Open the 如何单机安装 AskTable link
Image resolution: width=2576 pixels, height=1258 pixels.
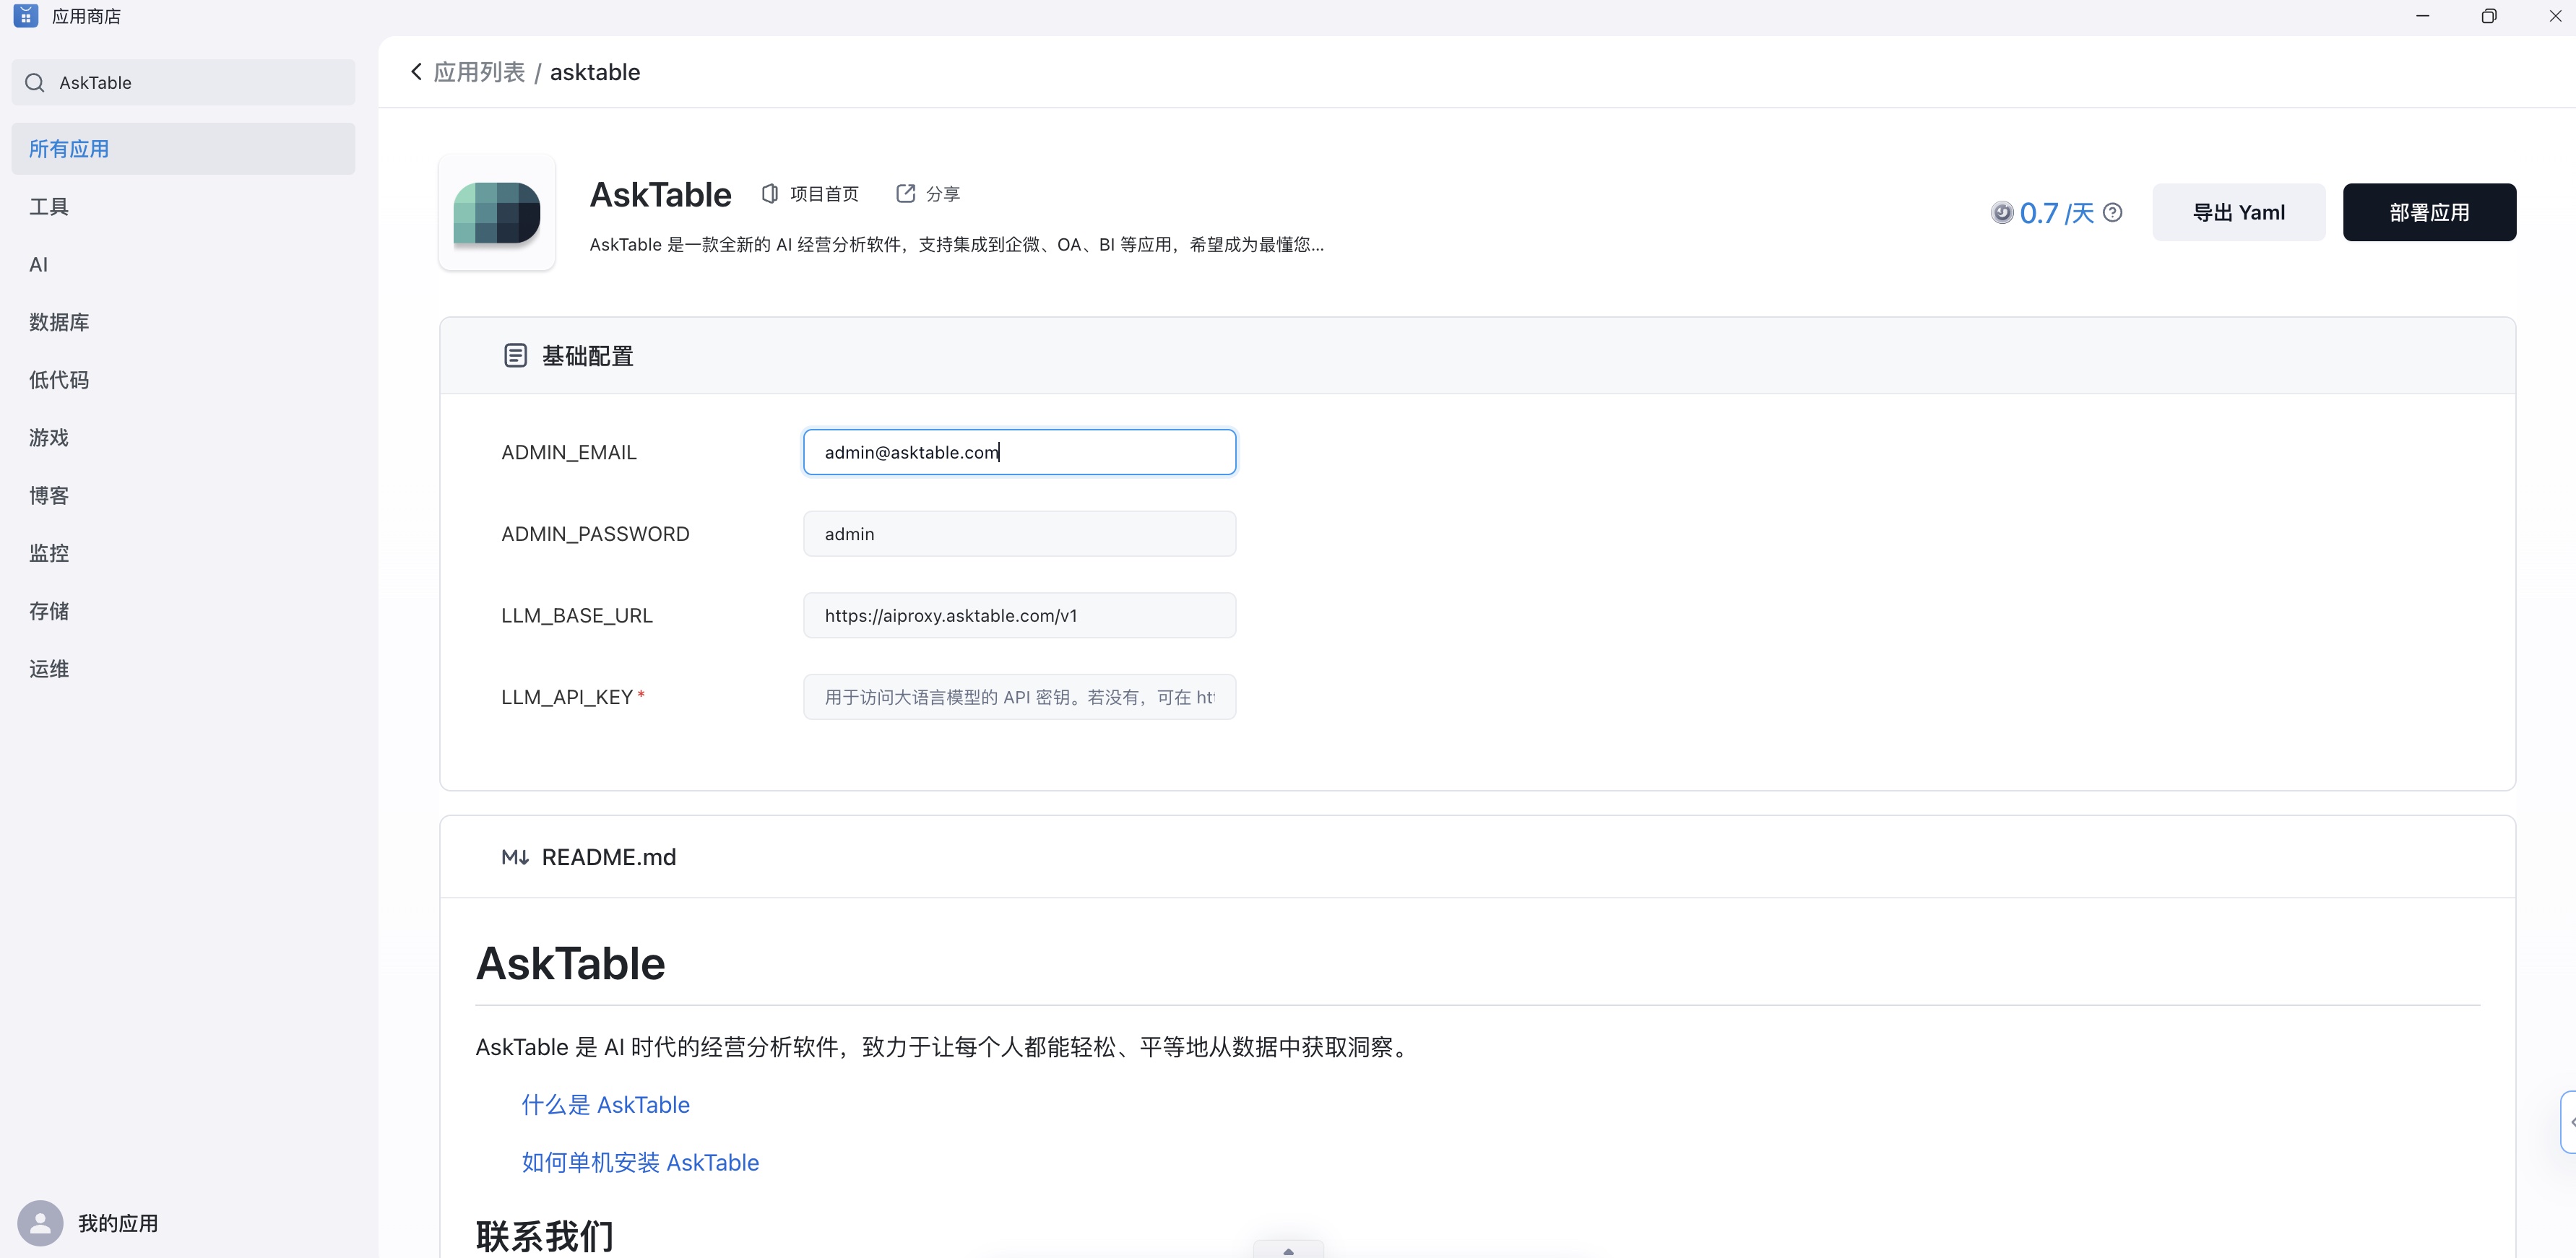(640, 1162)
